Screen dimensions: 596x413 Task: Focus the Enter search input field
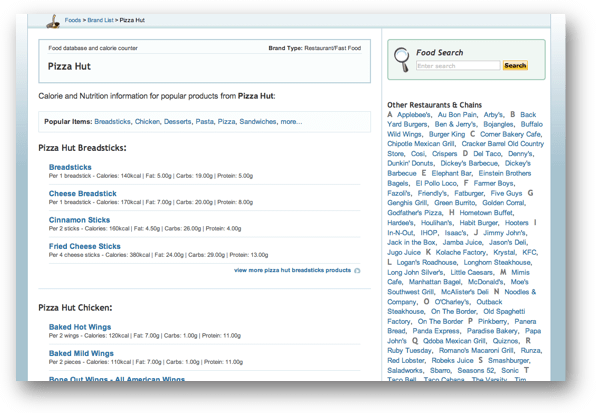458,66
